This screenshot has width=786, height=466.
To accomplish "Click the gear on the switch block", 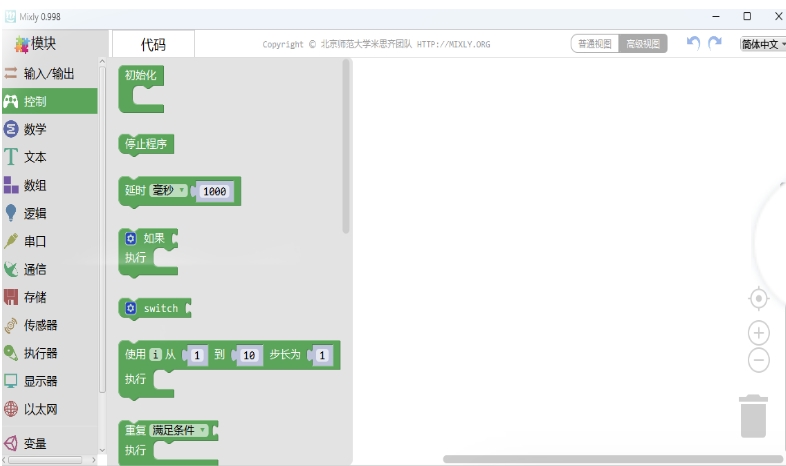I will click(x=131, y=308).
